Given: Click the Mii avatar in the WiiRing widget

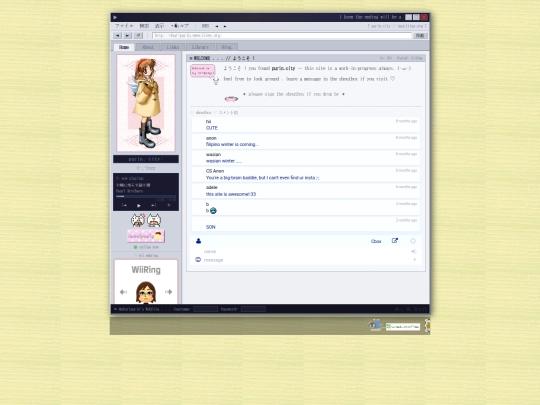Looking at the screenshot, I should point(146,292).
